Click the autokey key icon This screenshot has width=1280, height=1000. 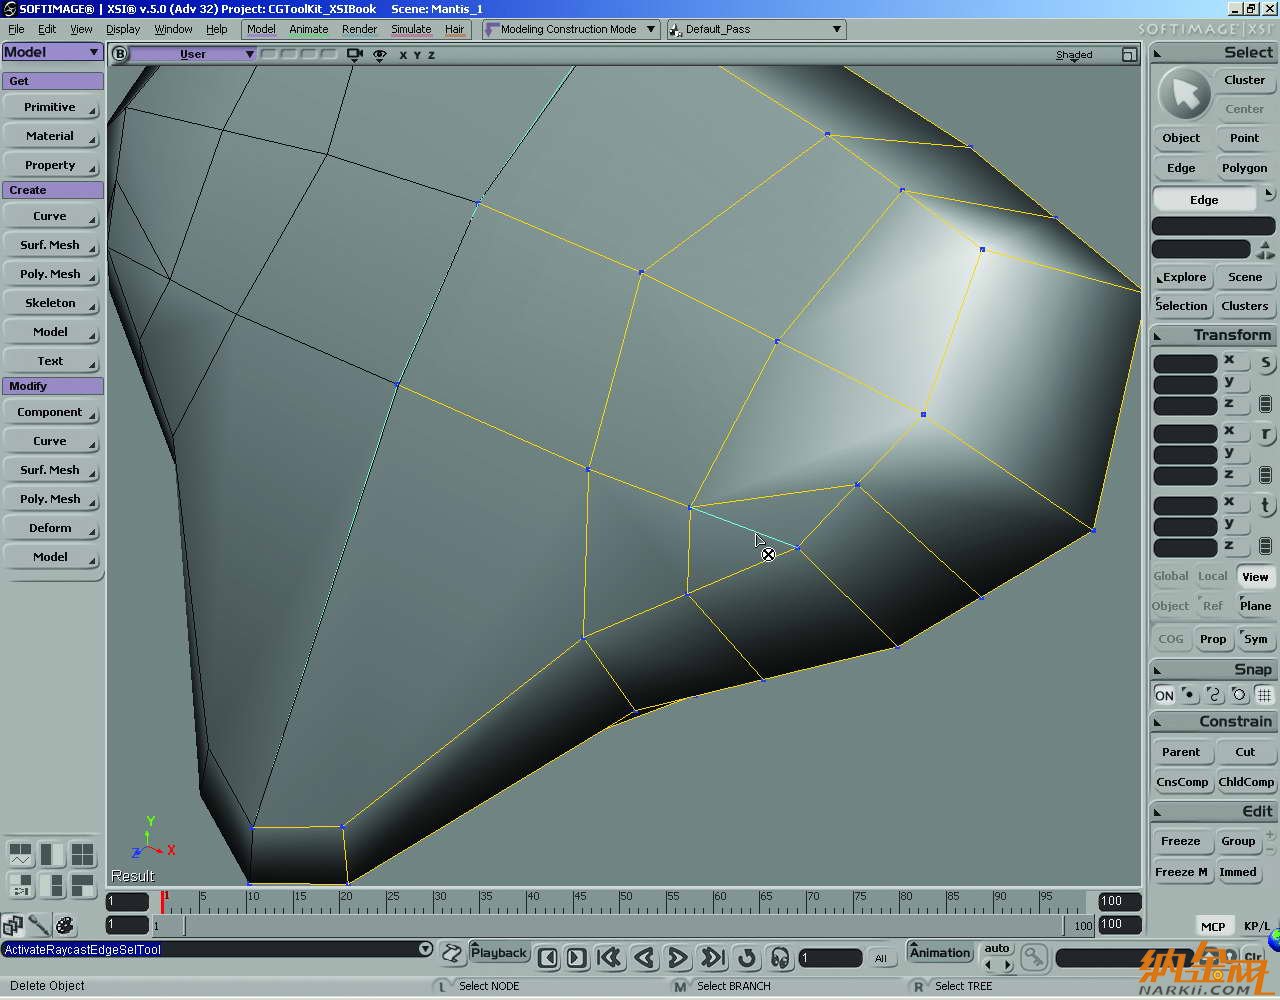pos(1034,958)
